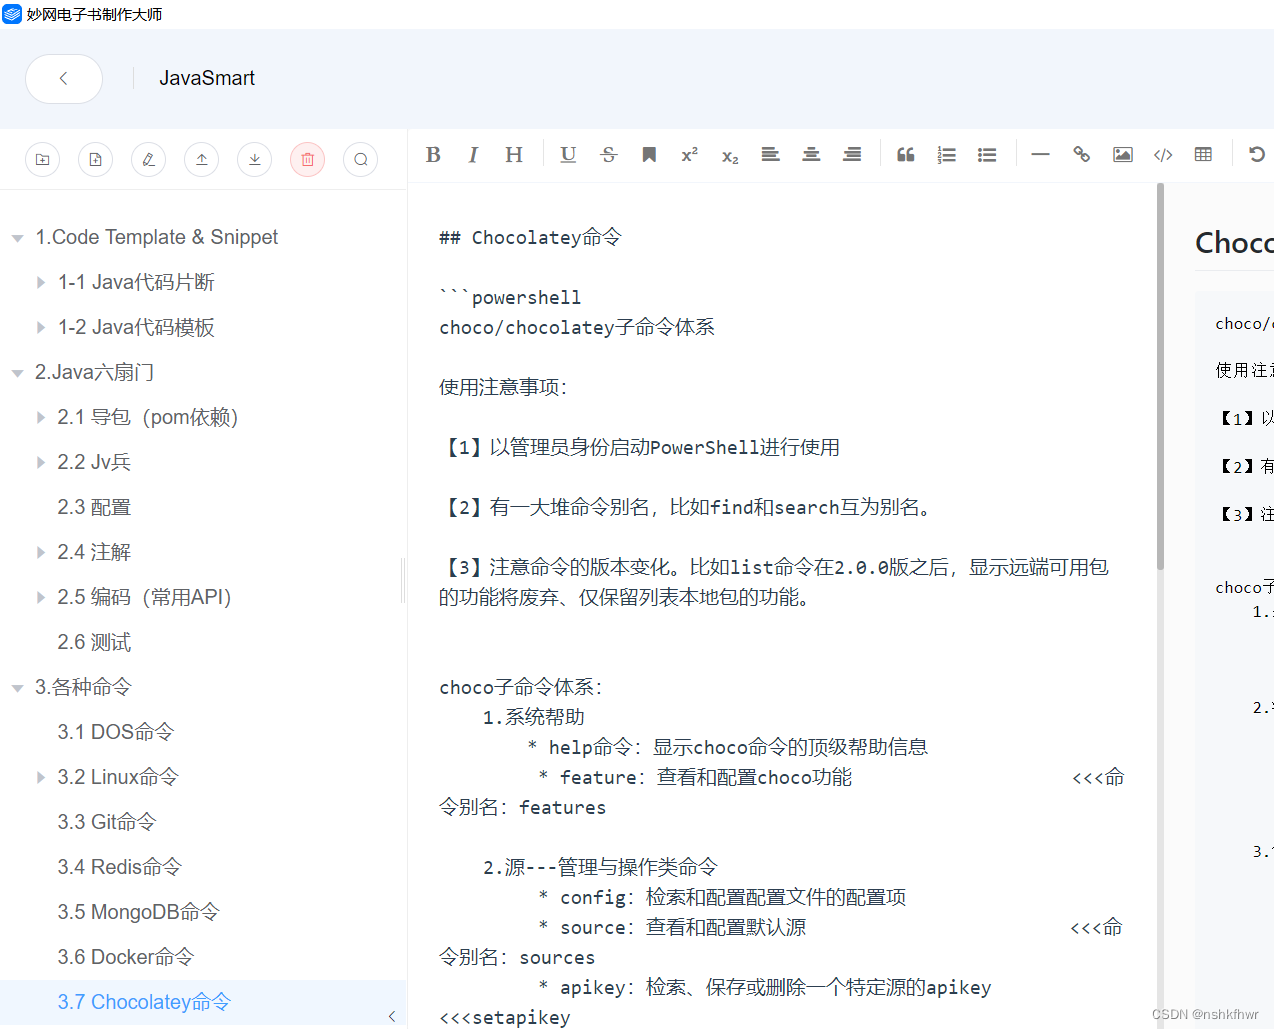
Task: Toggle bold formatting
Action: [x=433, y=154]
